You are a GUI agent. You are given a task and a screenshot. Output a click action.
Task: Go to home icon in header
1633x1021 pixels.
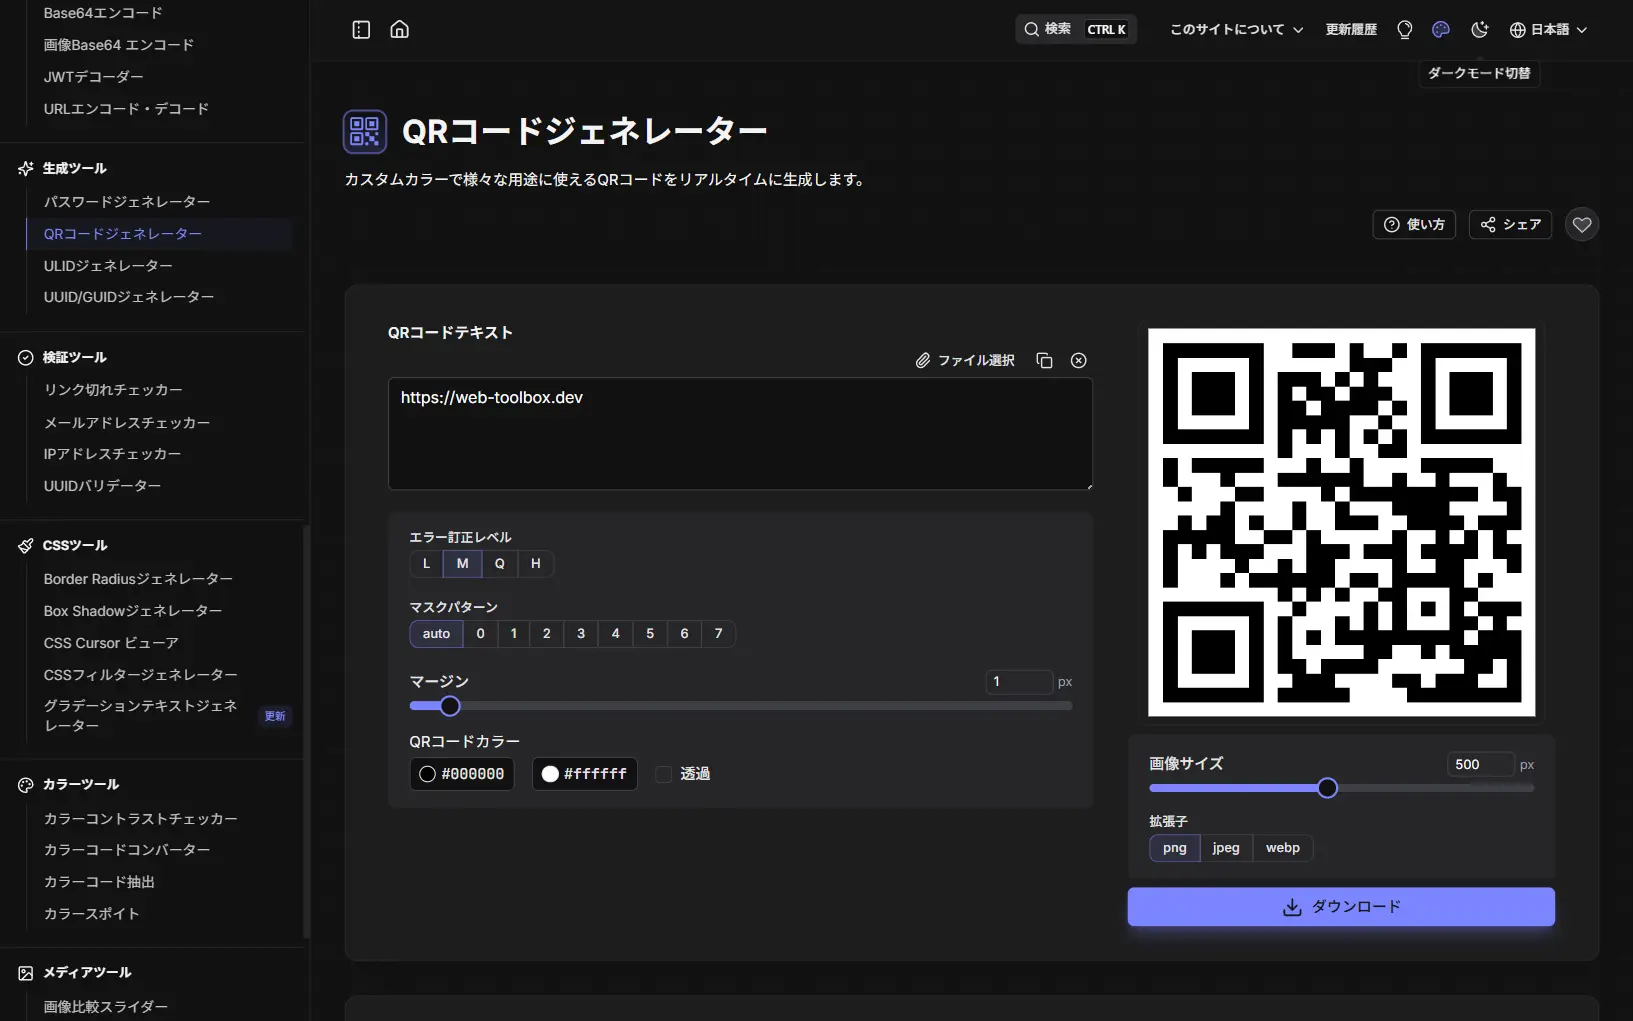click(x=400, y=29)
